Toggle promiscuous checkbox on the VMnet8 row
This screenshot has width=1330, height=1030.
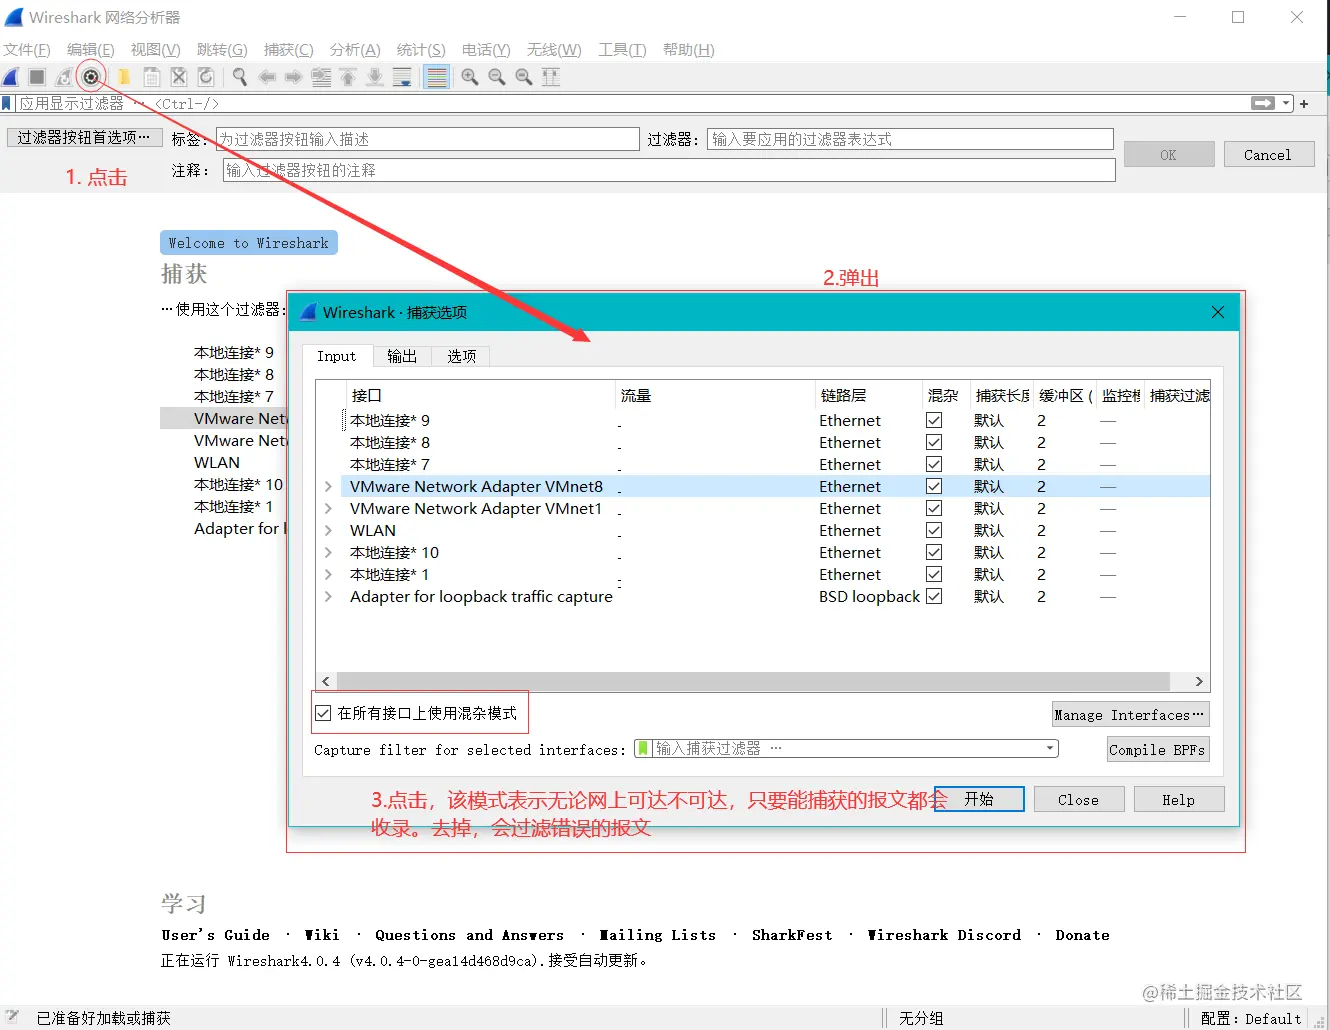tap(934, 486)
